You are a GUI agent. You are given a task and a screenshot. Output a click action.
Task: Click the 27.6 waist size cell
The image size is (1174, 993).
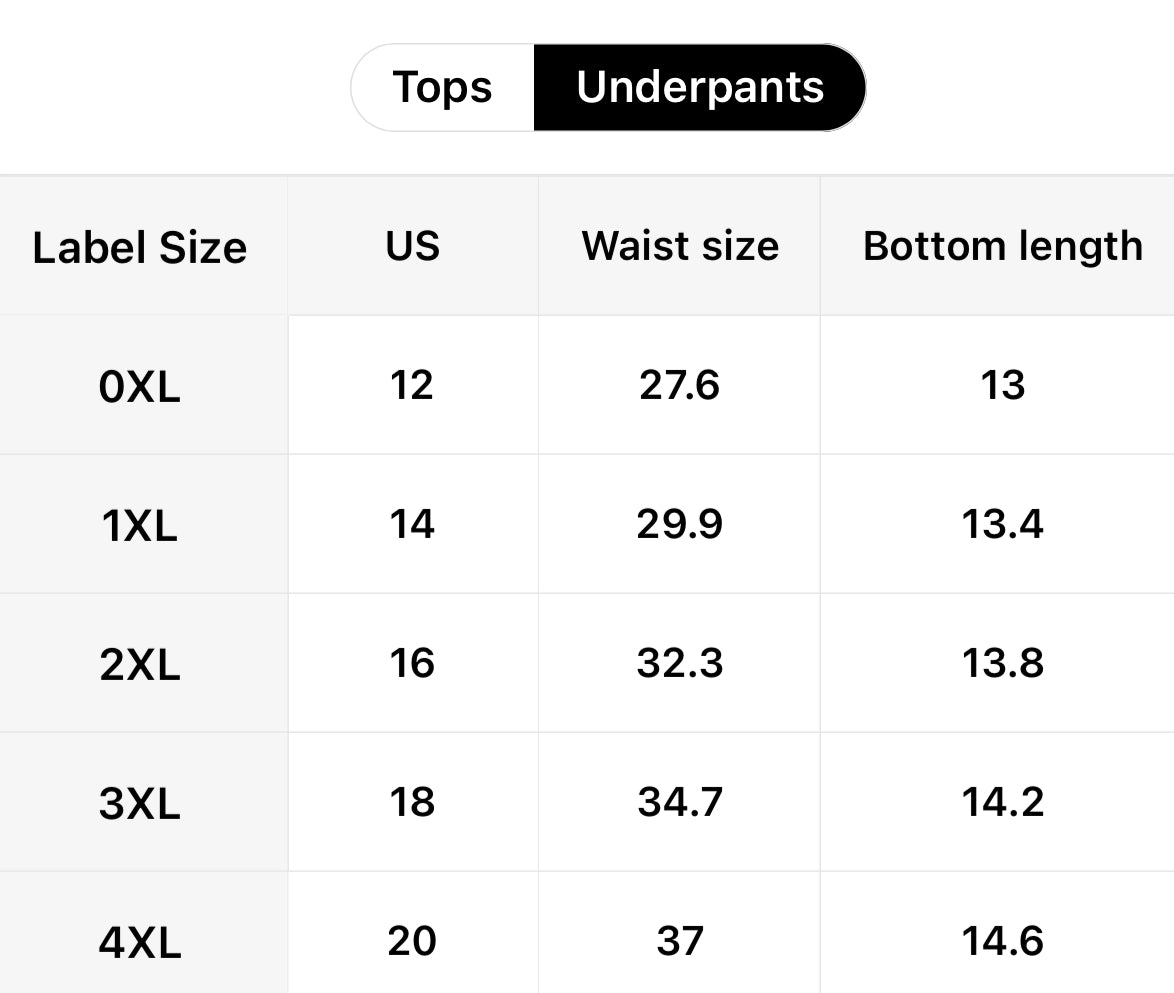coord(680,385)
